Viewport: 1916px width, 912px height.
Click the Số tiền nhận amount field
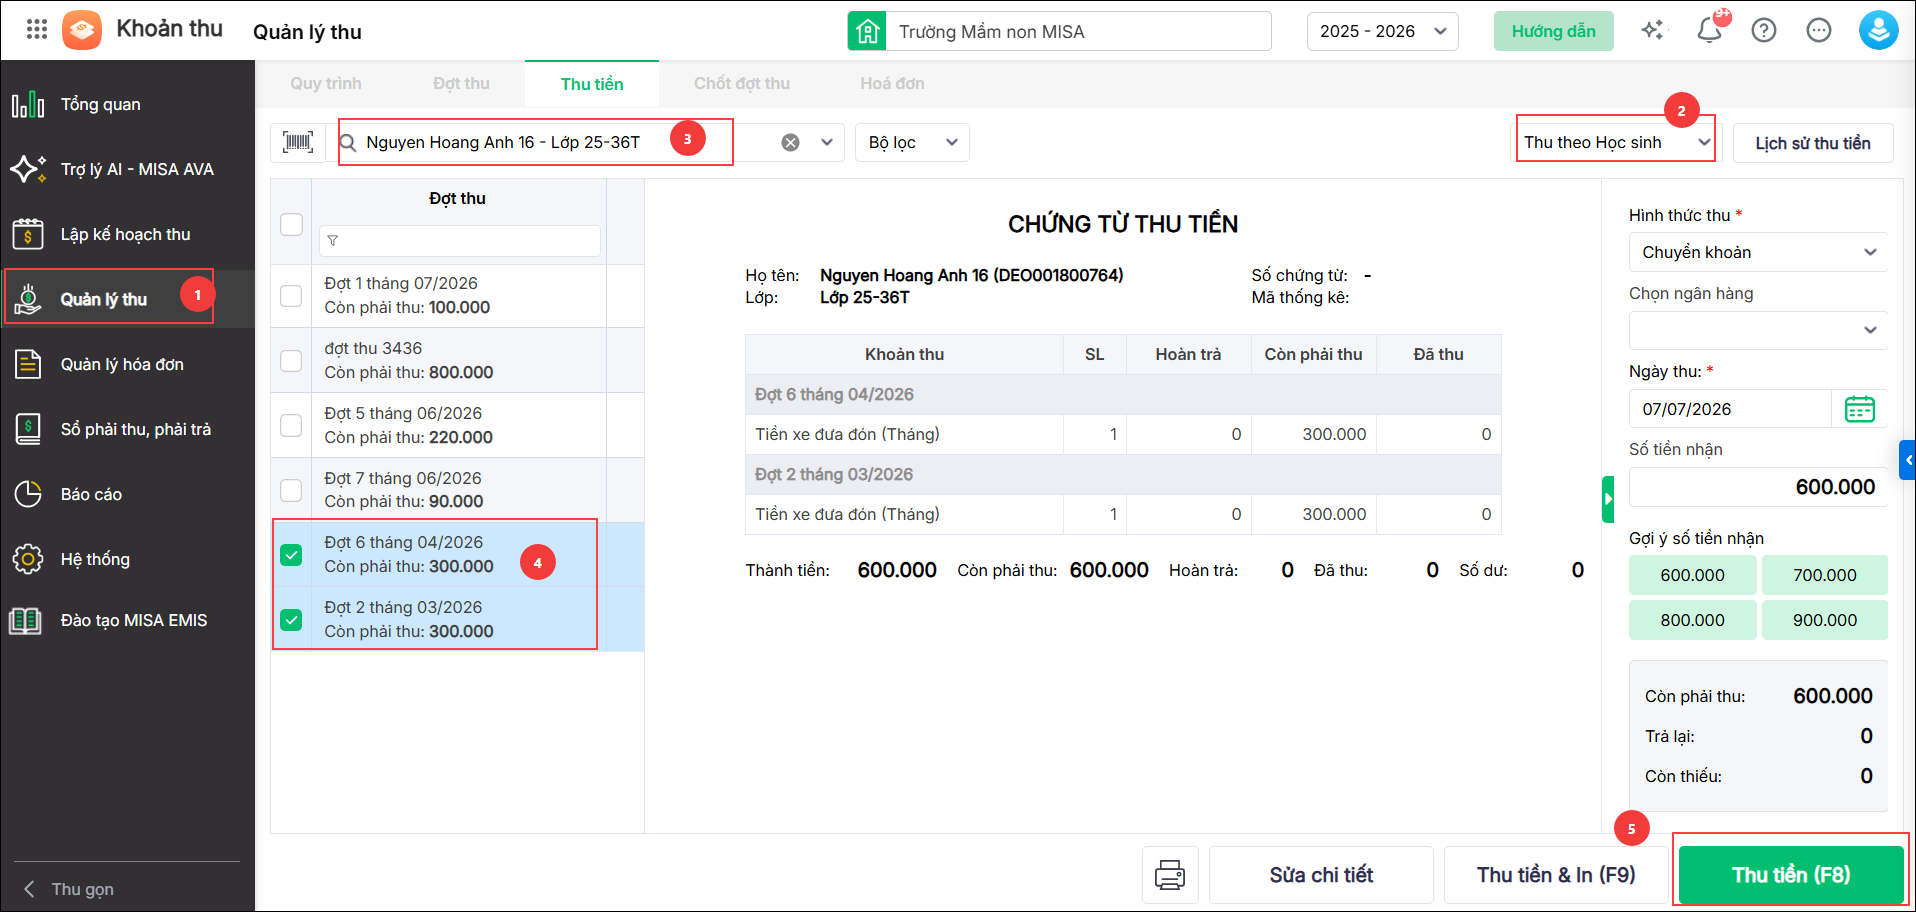pyautogui.click(x=1758, y=487)
